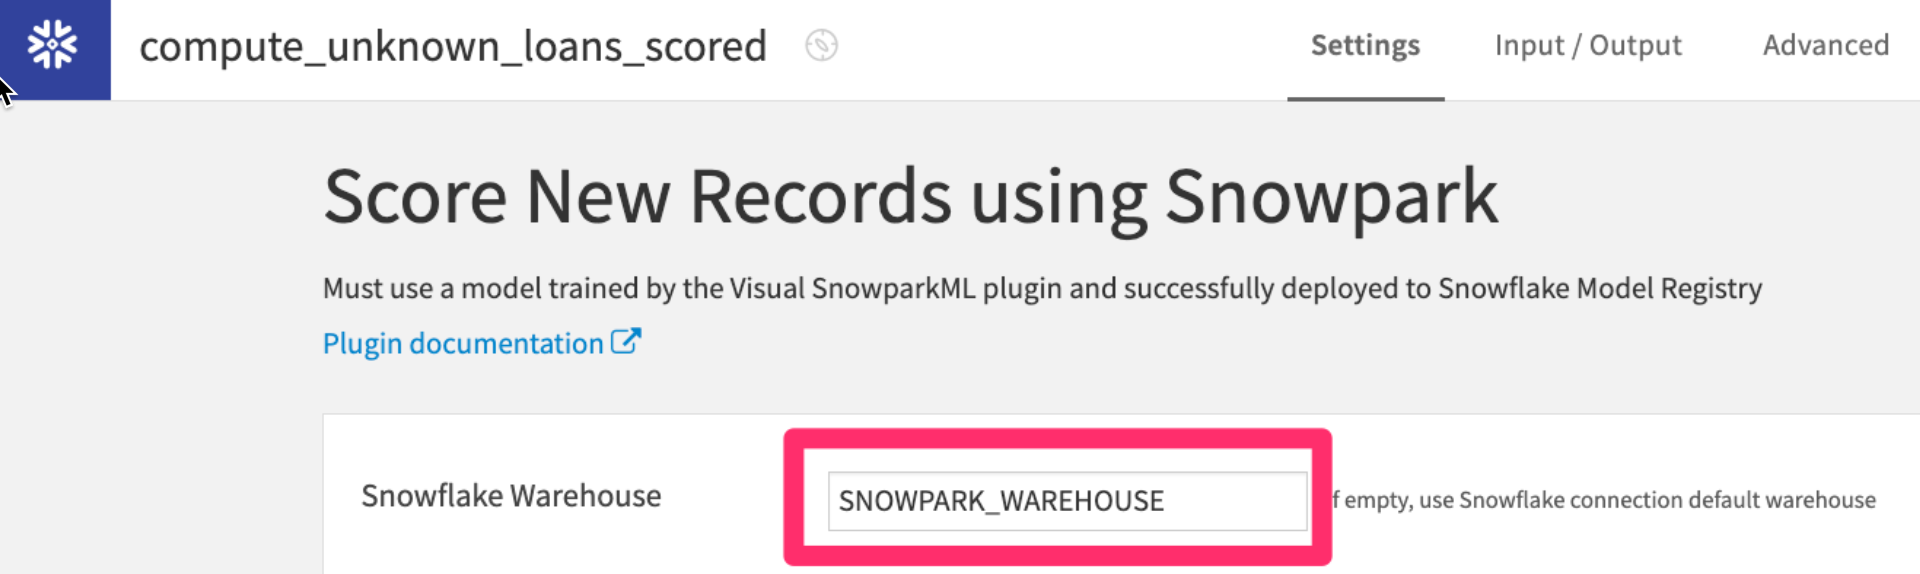
Task: Switch to the Settings tab
Action: coord(1364,46)
